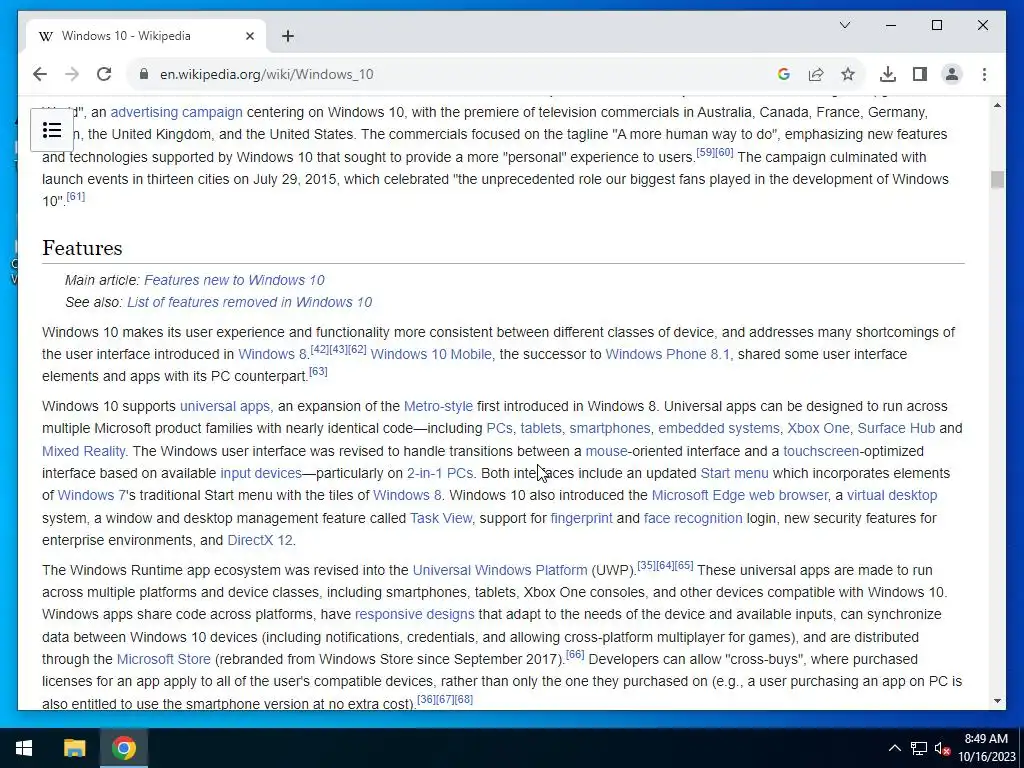Open citation reference [61]
1024x768 pixels.
pyautogui.click(x=76, y=197)
